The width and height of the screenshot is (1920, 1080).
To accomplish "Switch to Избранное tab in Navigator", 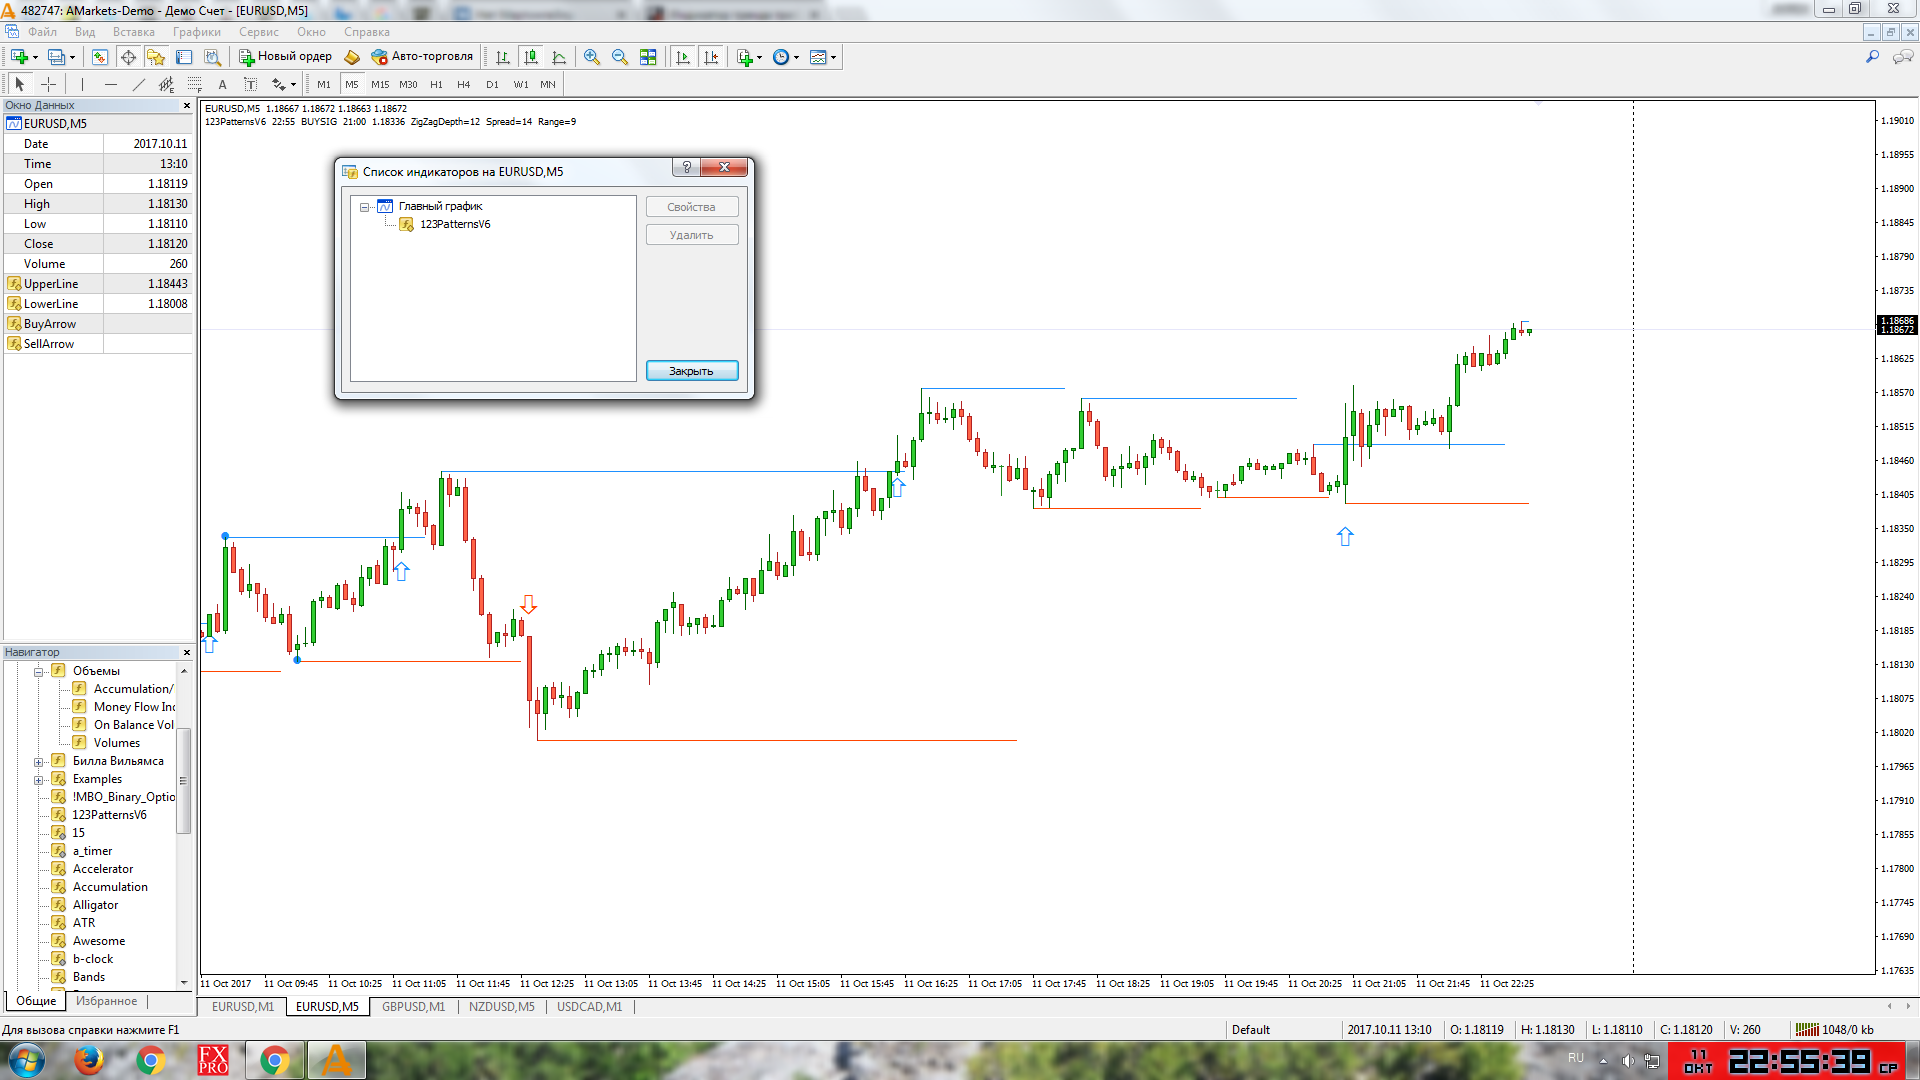I will pos(107,1001).
